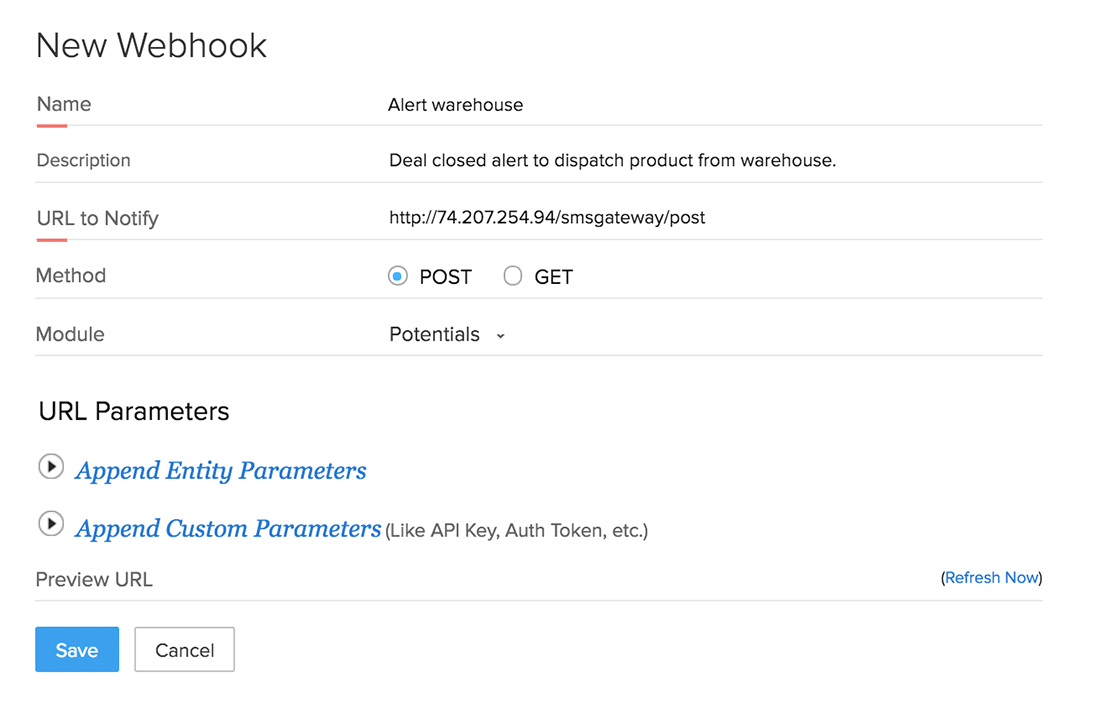Click the GET text label
The width and height of the screenshot is (1103, 709).
(x=554, y=278)
